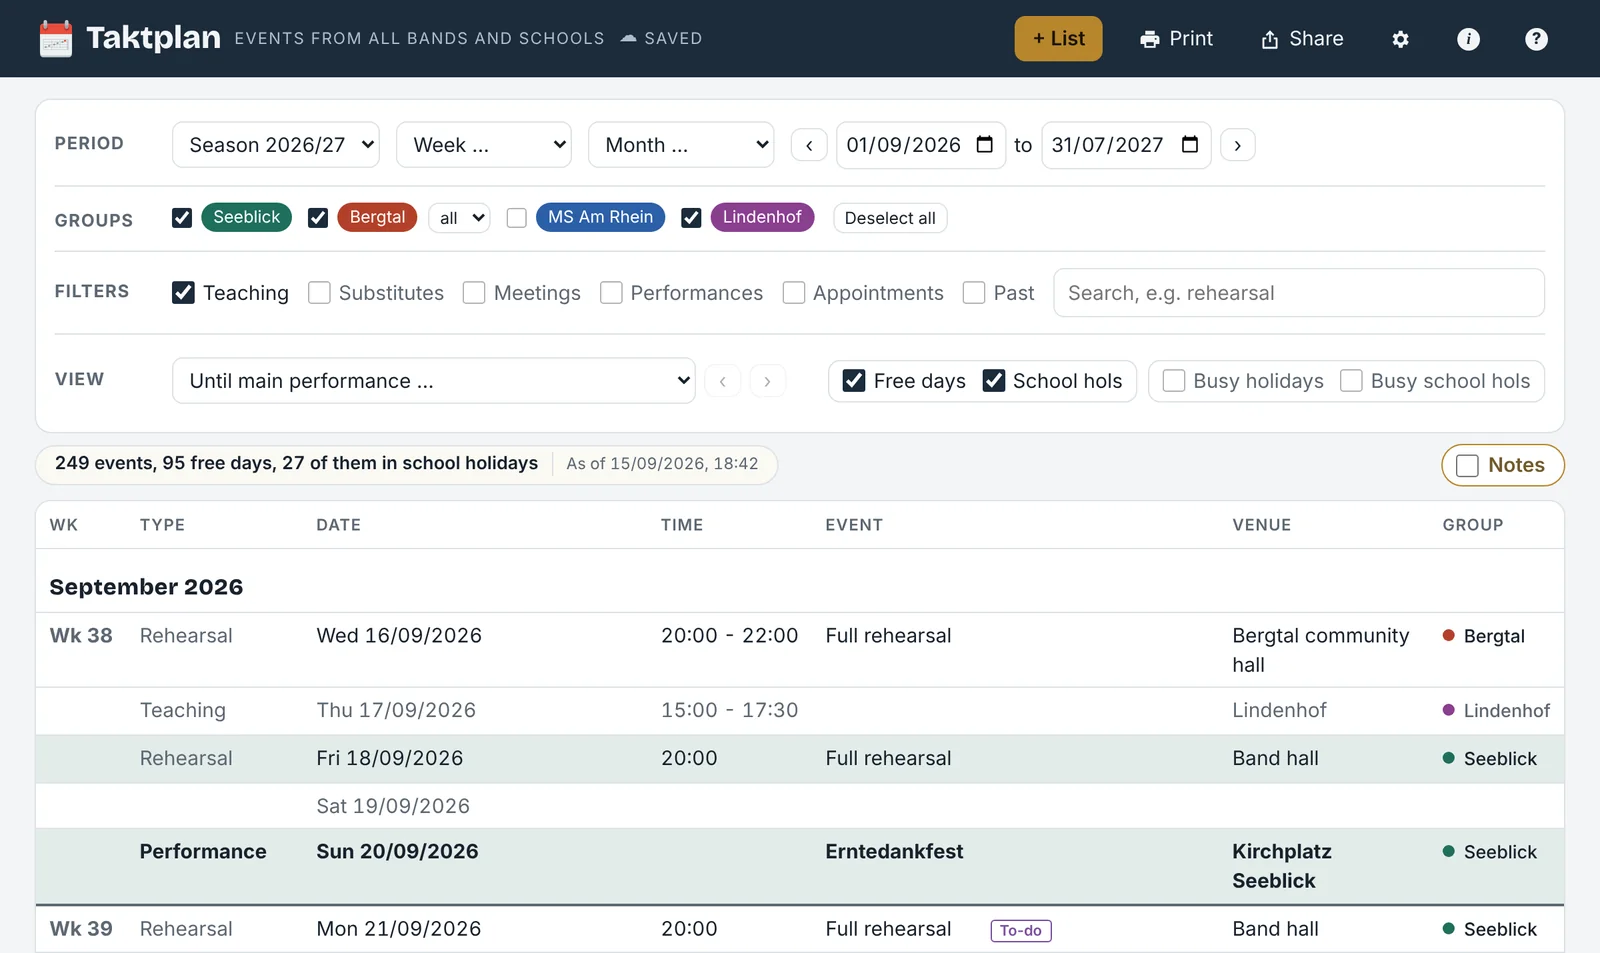Click the To-do tag on Mon 21/09/2026 rehearsal
The height and width of the screenshot is (953, 1600).
(x=1021, y=931)
